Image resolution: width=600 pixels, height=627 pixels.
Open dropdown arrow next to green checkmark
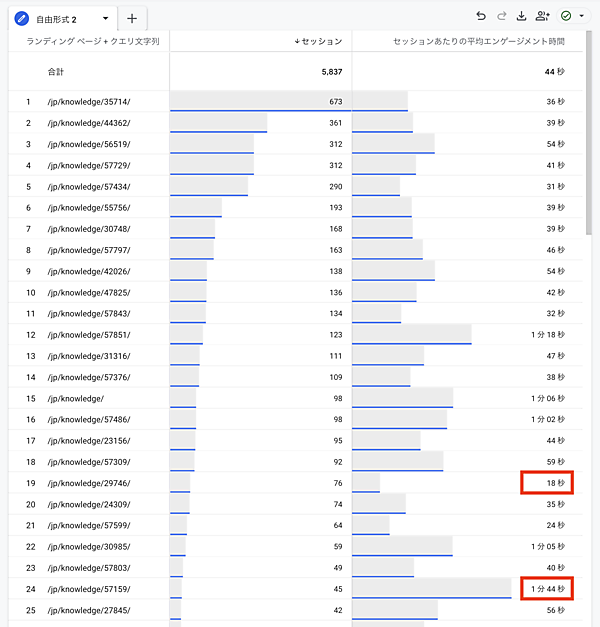(581, 16)
